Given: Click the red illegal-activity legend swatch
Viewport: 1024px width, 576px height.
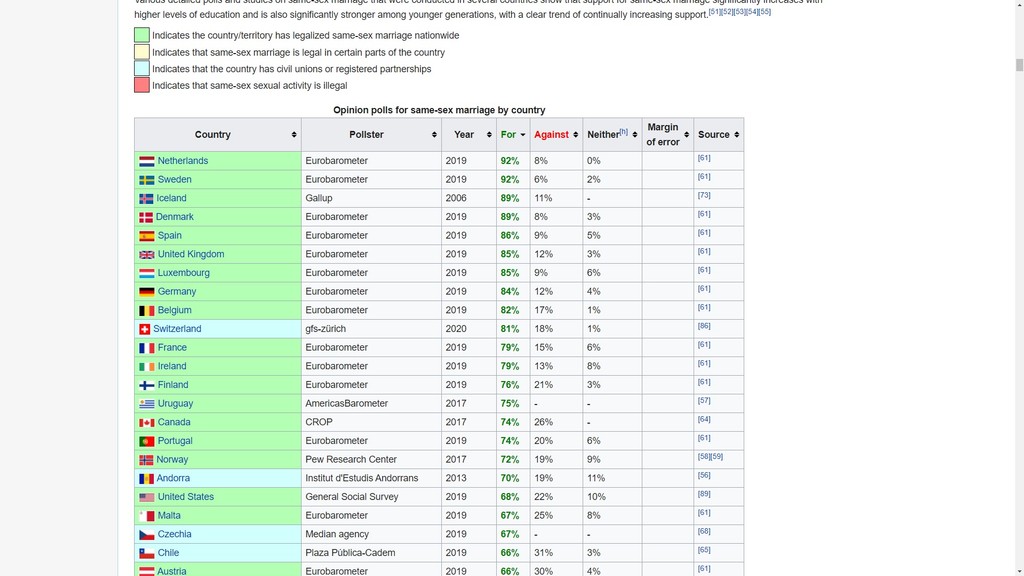Looking at the screenshot, I should [142, 85].
